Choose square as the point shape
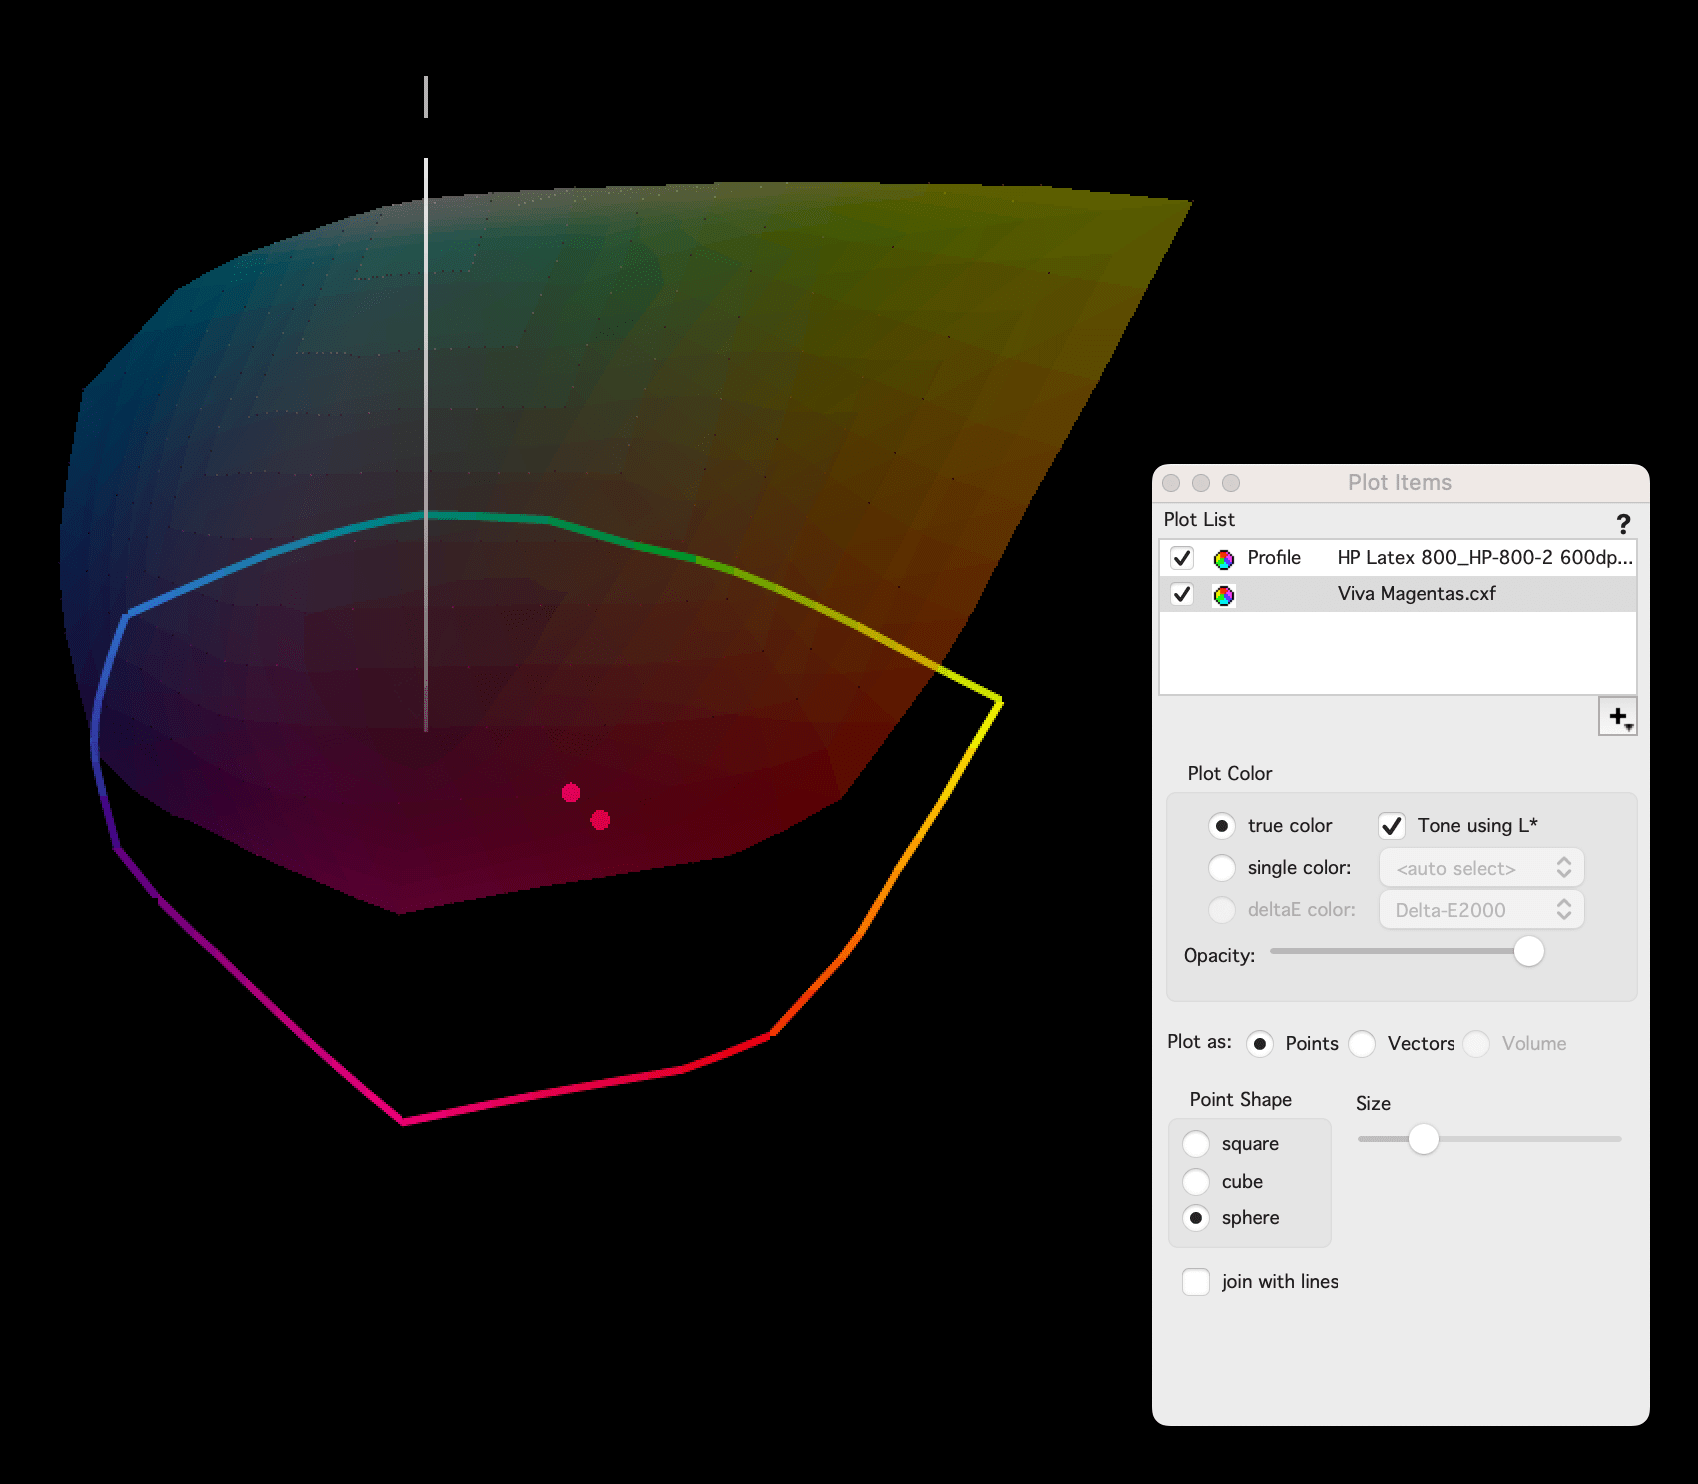This screenshot has height=1484, width=1698. [x=1196, y=1143]
